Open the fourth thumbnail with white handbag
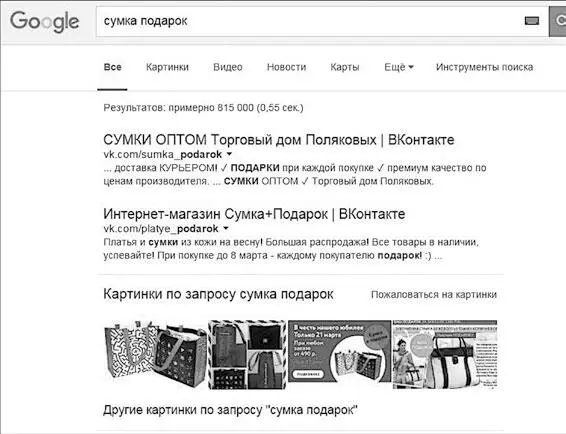Viewport: 566px width, 434px height. click(x=445, y=354)
